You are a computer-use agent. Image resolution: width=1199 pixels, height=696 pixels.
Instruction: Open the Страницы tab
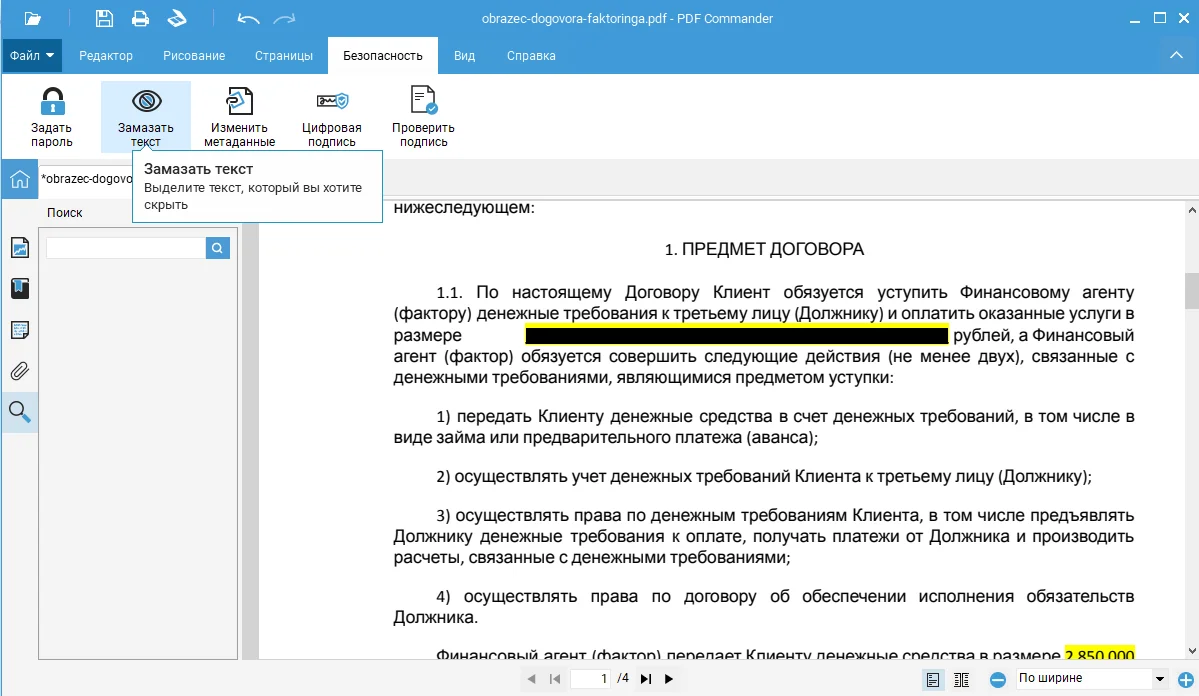tap(284, 56)
